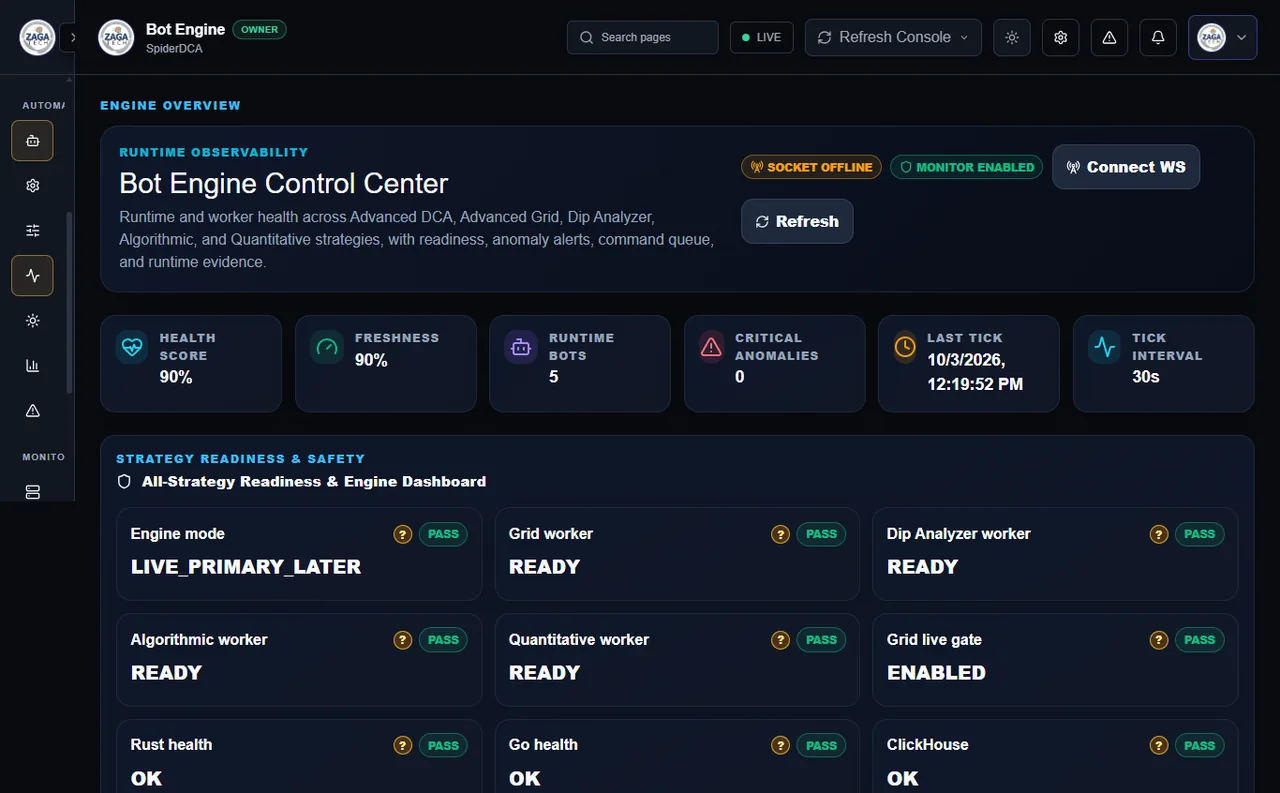
Task: Open the warning triangle icon in sidebar
Action: [x=33, y=411]
